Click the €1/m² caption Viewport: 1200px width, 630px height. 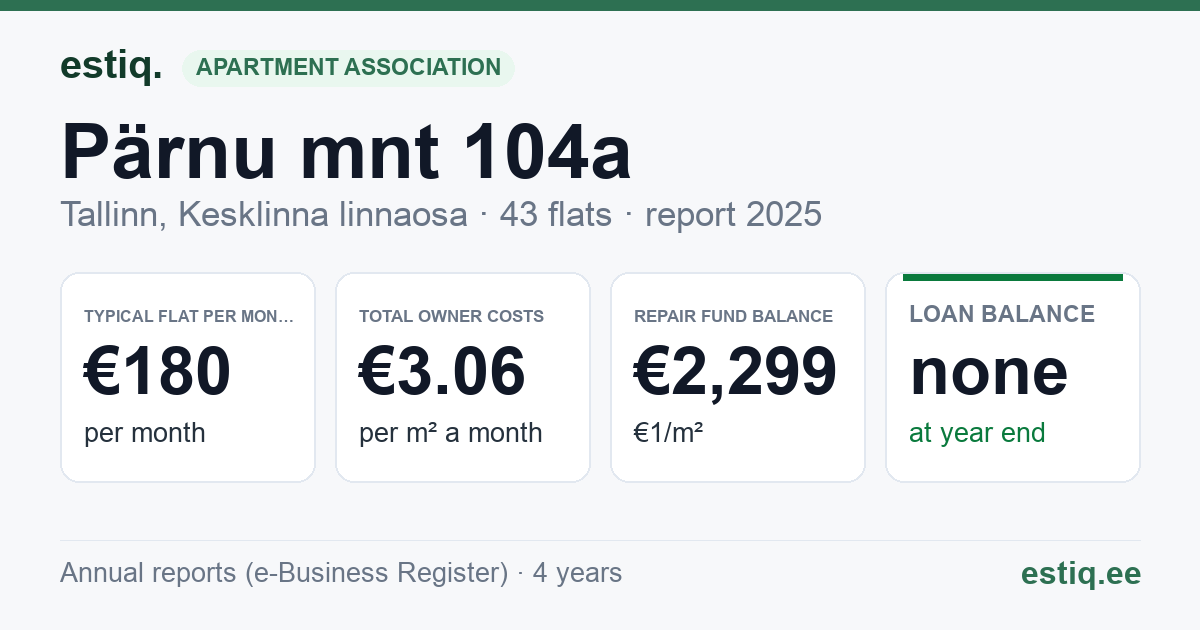tap(669, 433)
